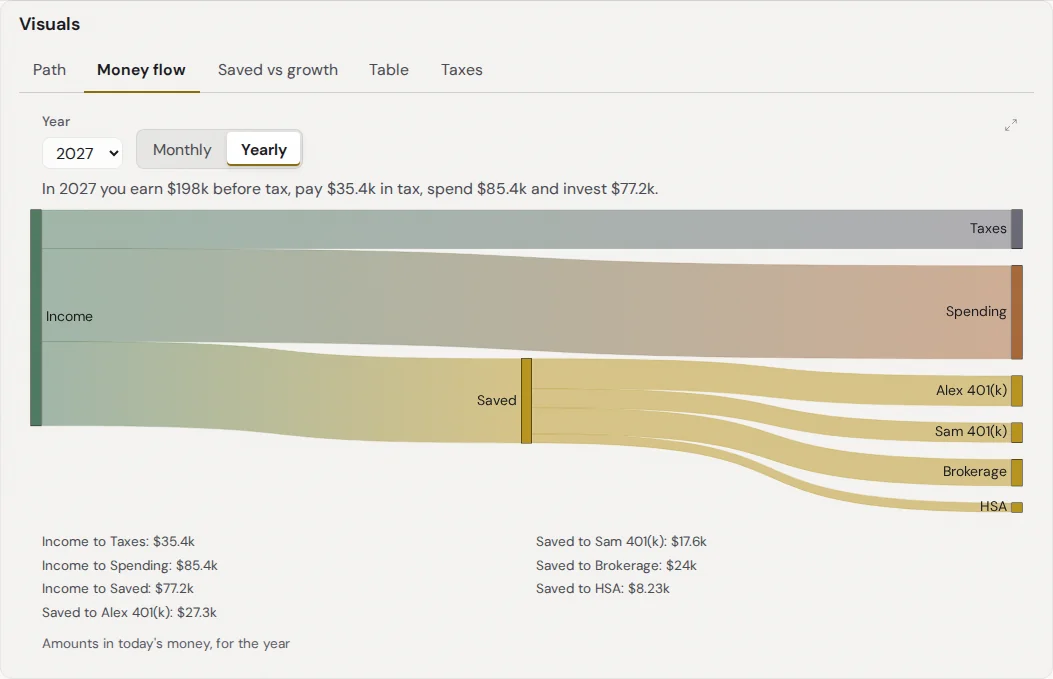Select the Brokerage node

1017,472
